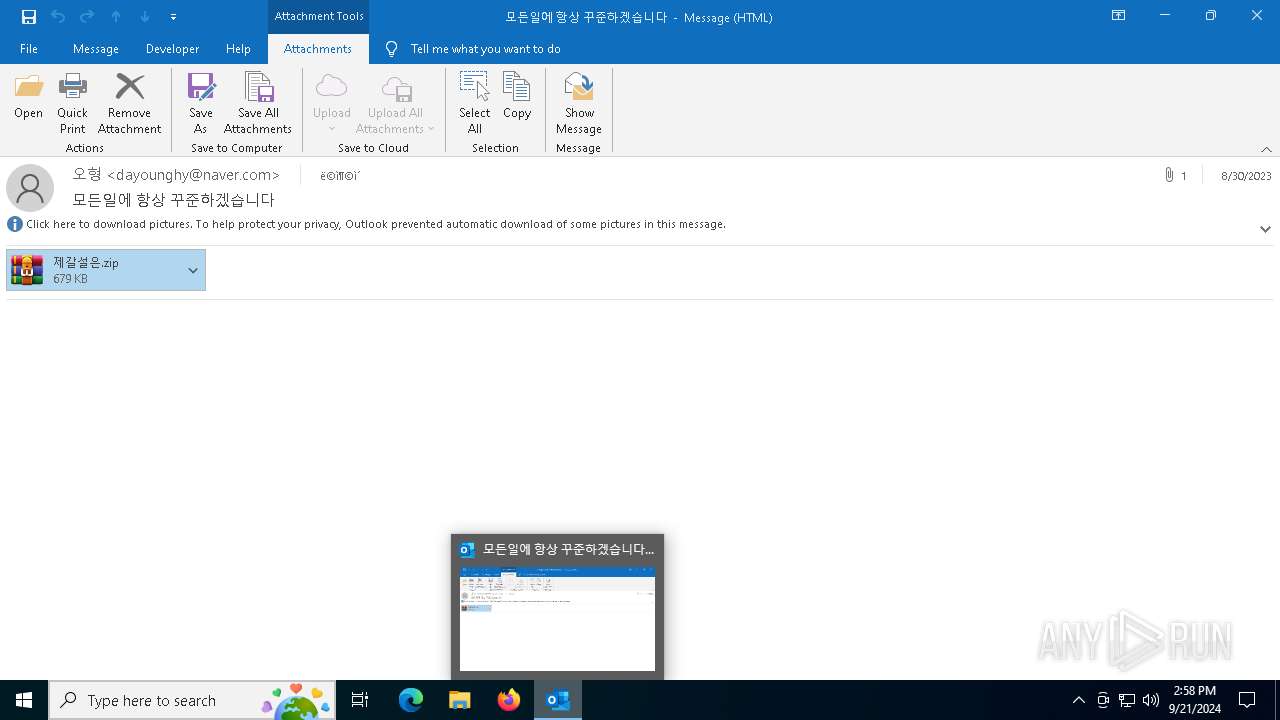The width and height of the screenshot is (1280, 720).
Task: Click the sender avatar picture
Action: (x=30, y=188)
